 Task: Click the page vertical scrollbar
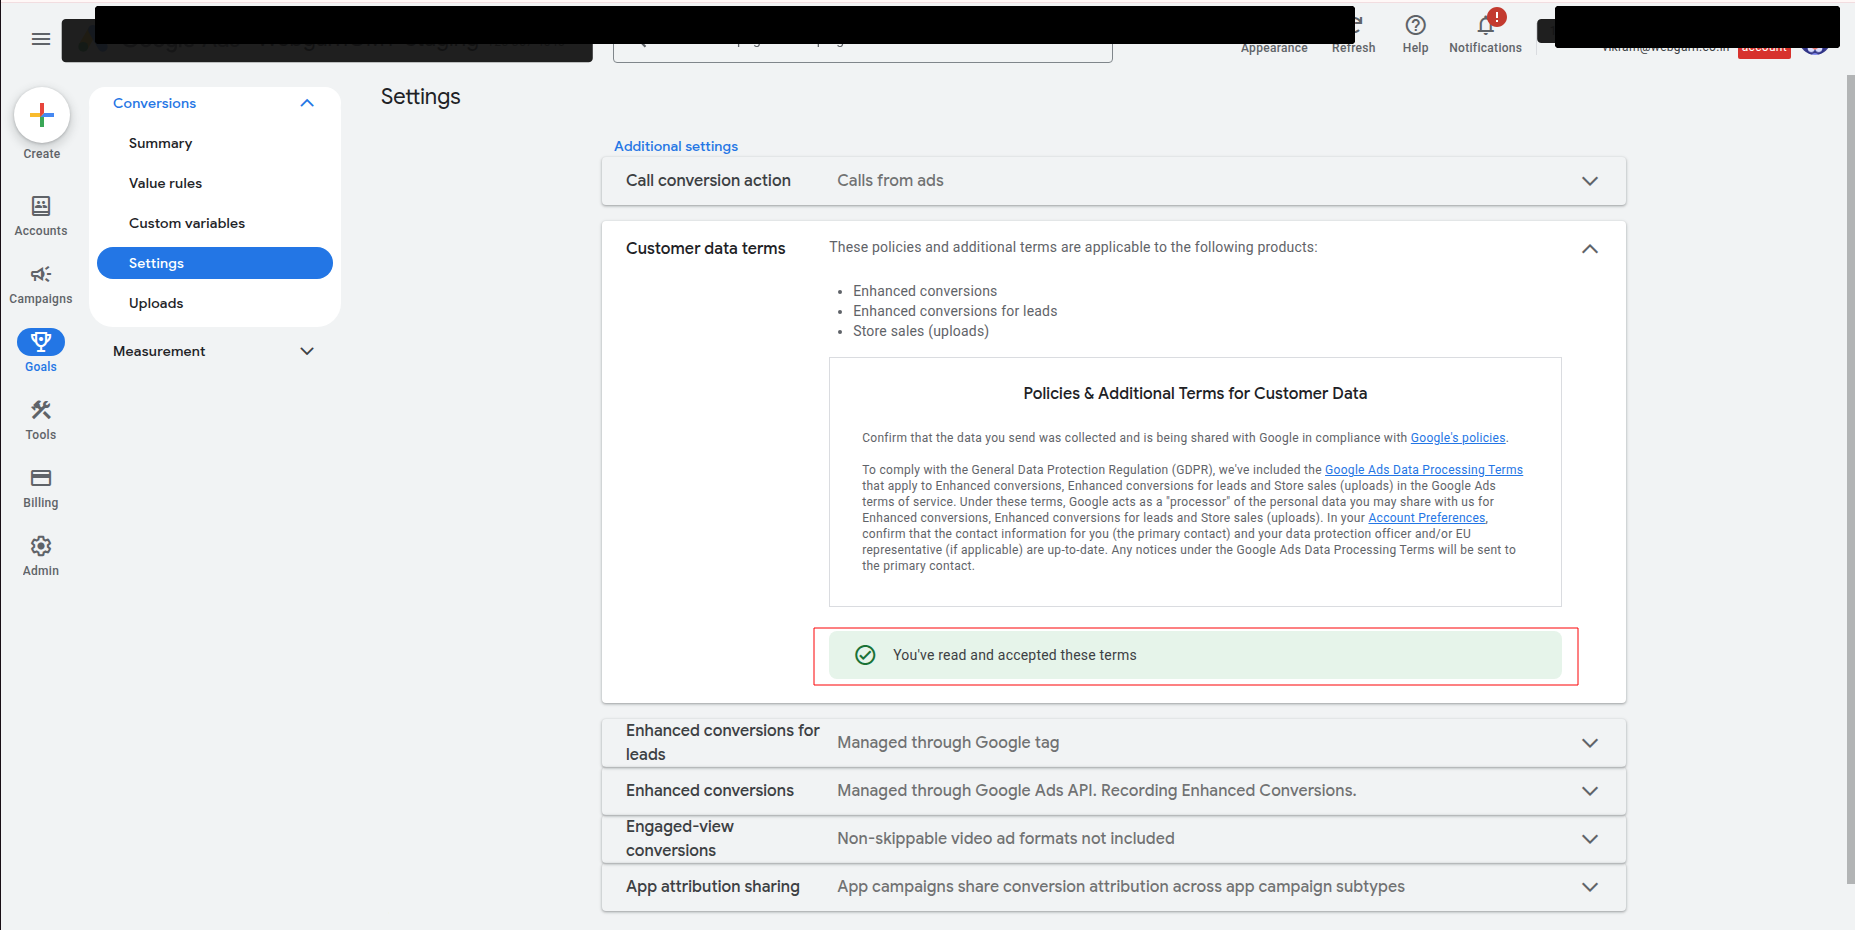coord(1849,478)
